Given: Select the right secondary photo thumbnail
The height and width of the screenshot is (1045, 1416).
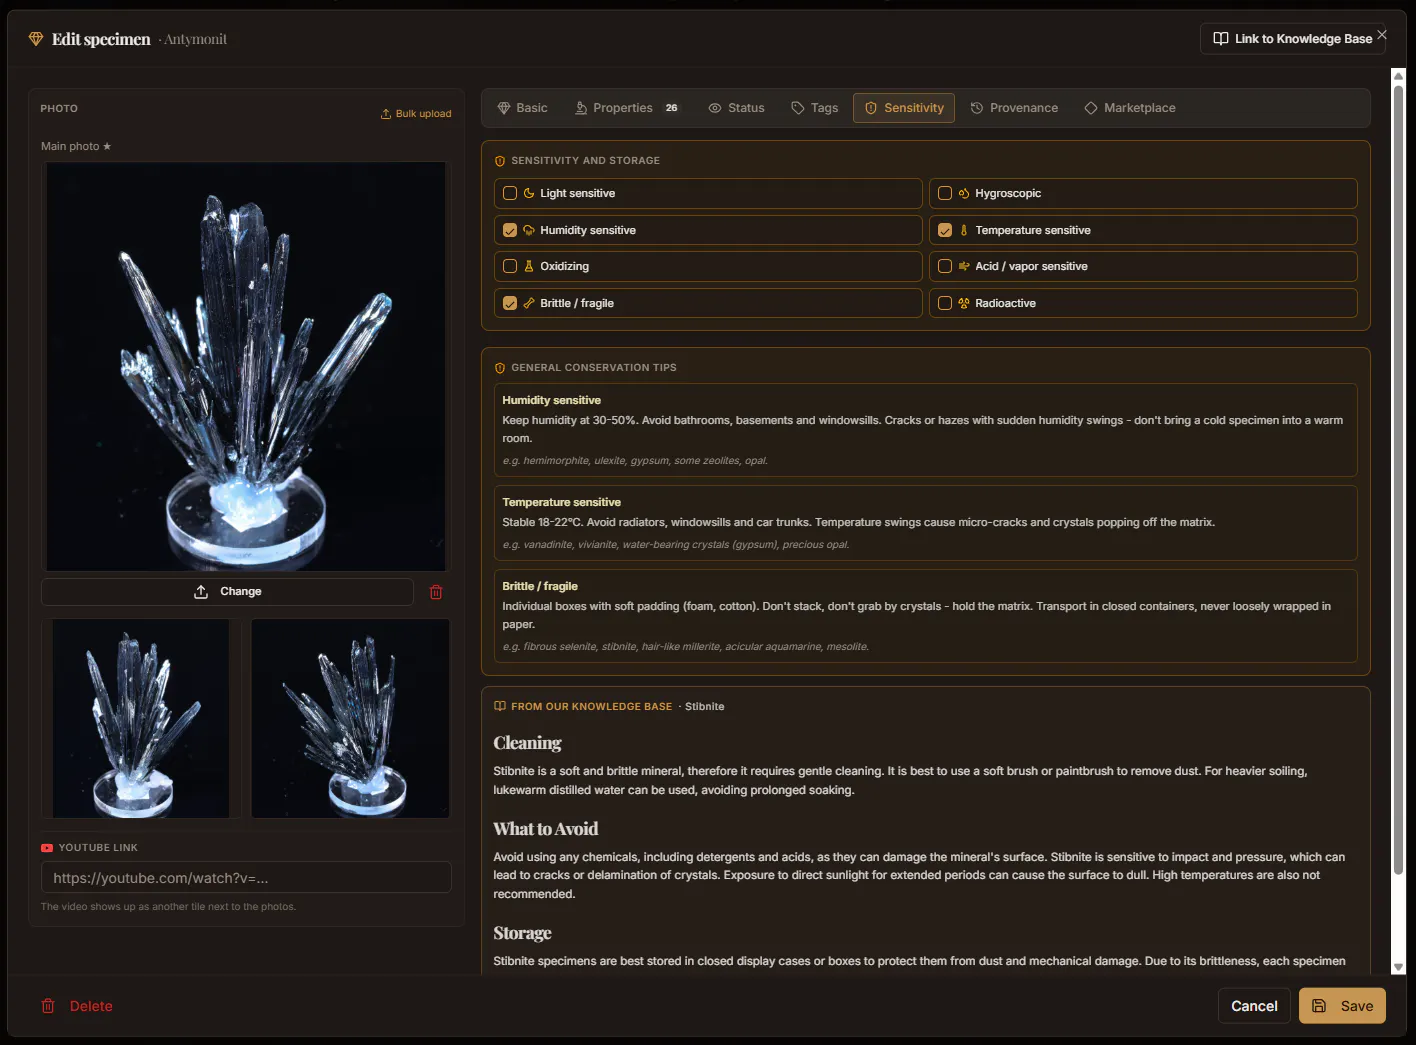Looking at the screenshot, I should tap(350, 718).
